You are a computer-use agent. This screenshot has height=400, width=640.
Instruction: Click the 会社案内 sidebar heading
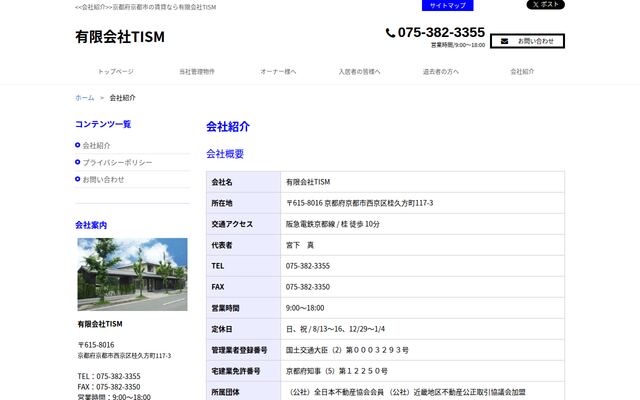pyautogui.click(x=91, y=225)
